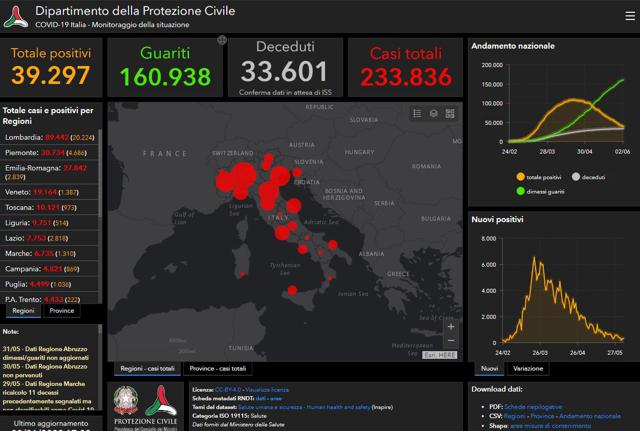Select the Puglia red bubble on map
The height and width of the screenshot is (431, 640).
333,245
